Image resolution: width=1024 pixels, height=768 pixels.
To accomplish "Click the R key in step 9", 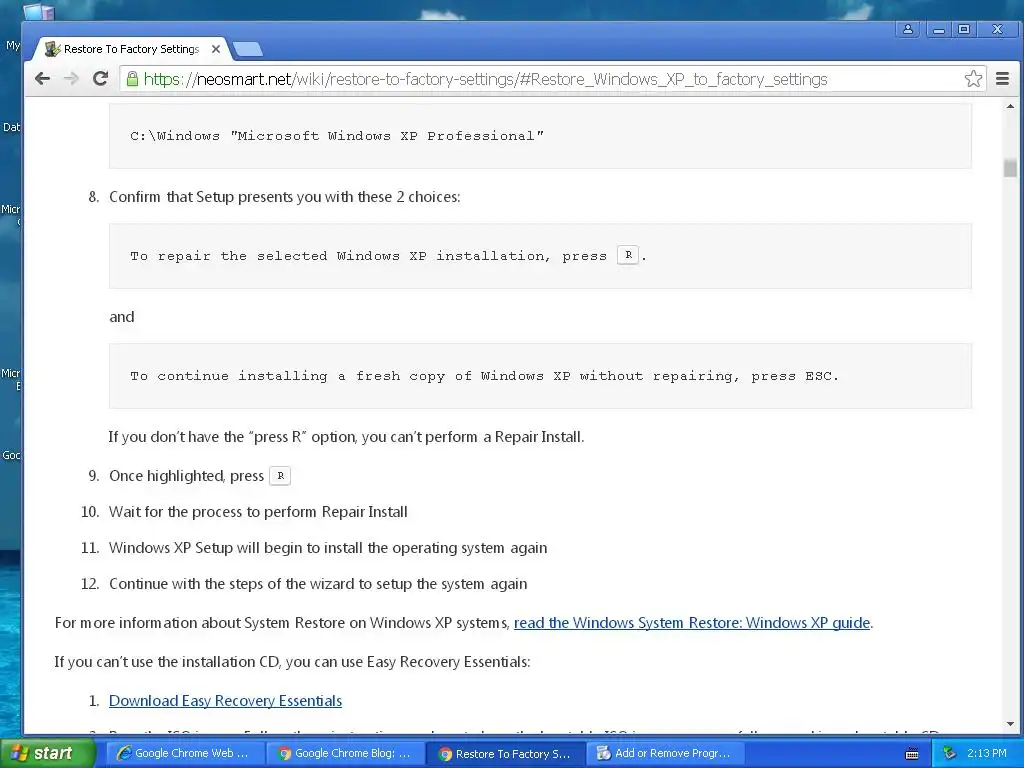I will 280,475.
